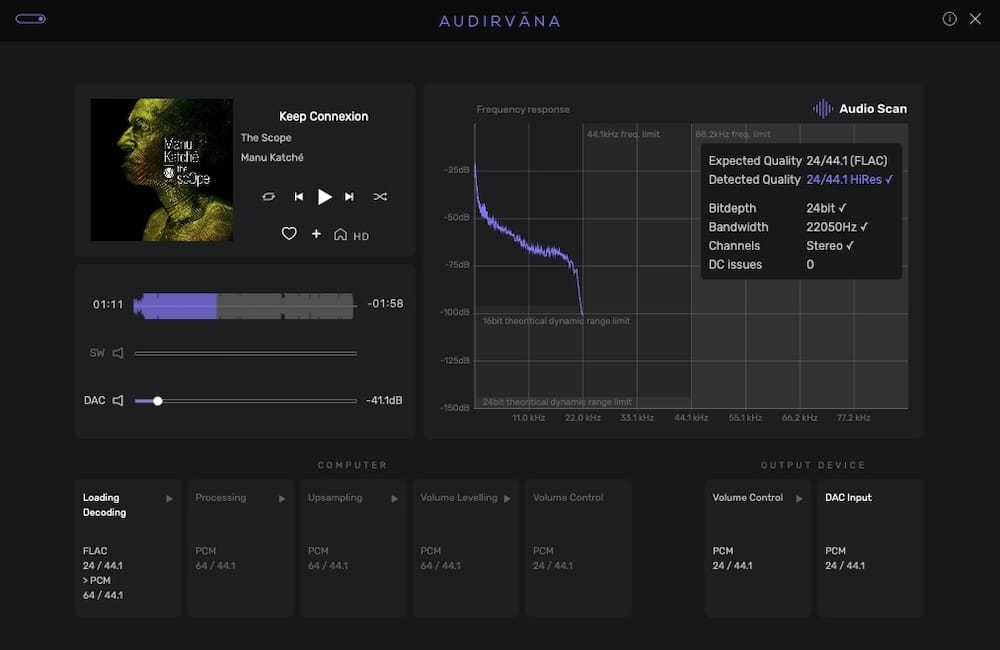Screen dimensions: 1000x650
Task: Click the track title Keep Connexion
Action: click(323, 116)
